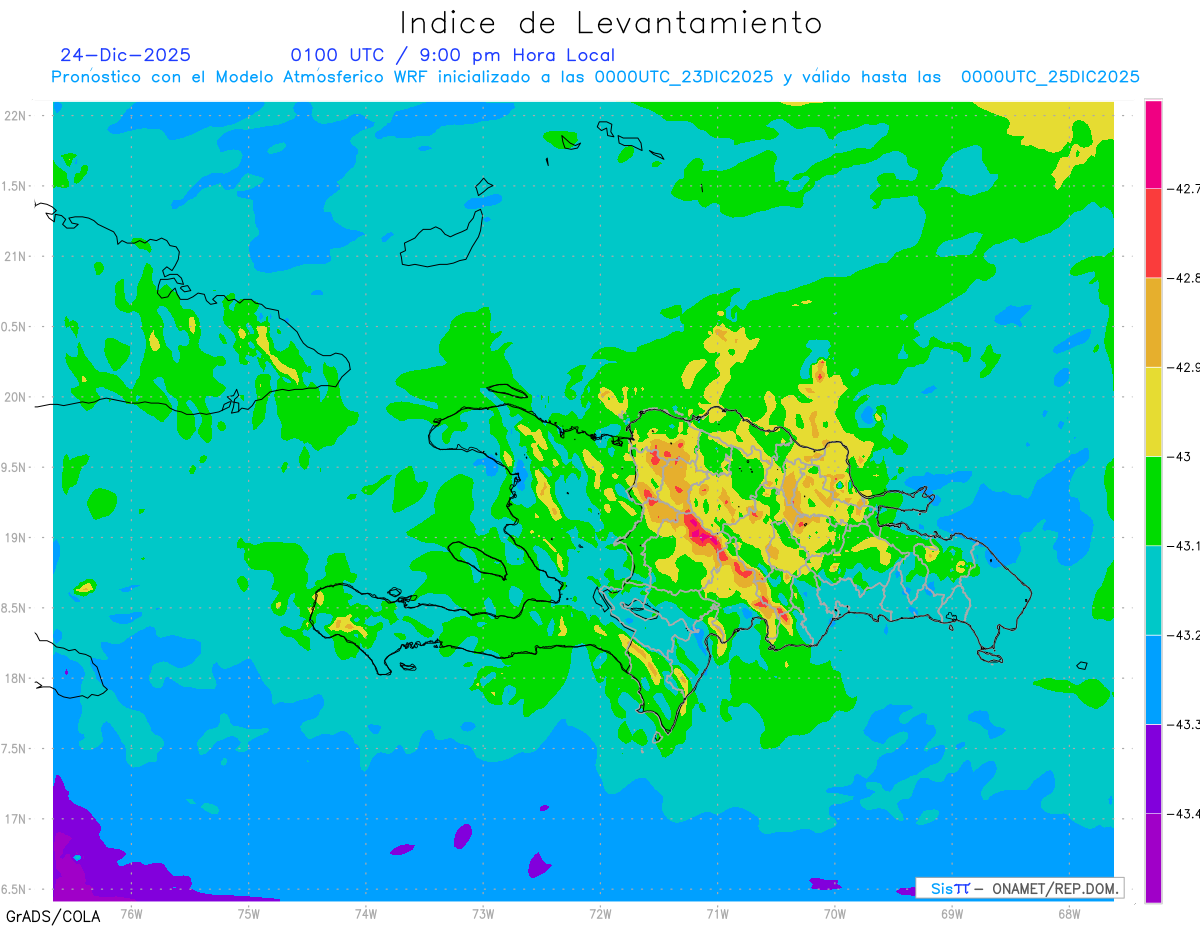Select the date text '24-Dic-2025'
The width and height of the screenshot is (1200, 927).
[x=126, y=55]
